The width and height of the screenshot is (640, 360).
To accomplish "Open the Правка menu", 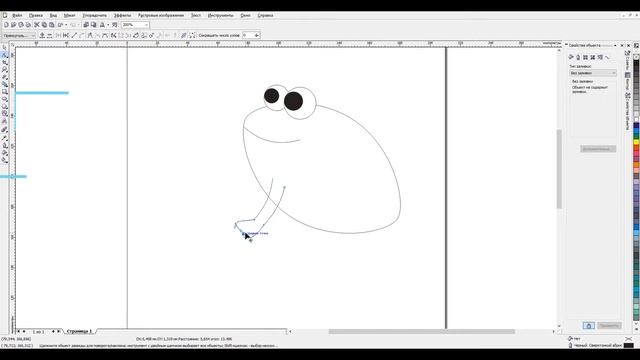I will click(x=36, y=15).
